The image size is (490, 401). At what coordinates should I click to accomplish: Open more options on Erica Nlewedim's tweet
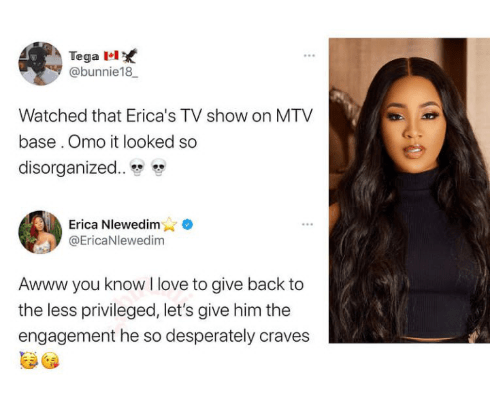pyautogui.click(x=307, y=224)
